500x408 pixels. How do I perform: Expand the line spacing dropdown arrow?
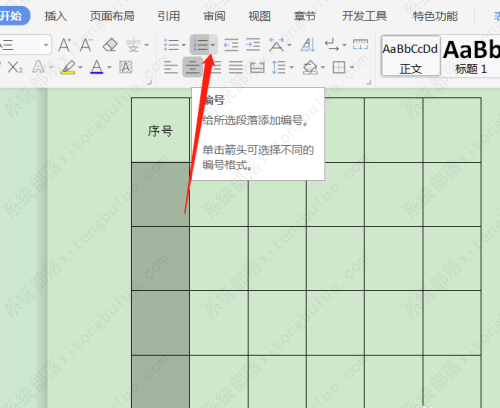tap(292, 67)
